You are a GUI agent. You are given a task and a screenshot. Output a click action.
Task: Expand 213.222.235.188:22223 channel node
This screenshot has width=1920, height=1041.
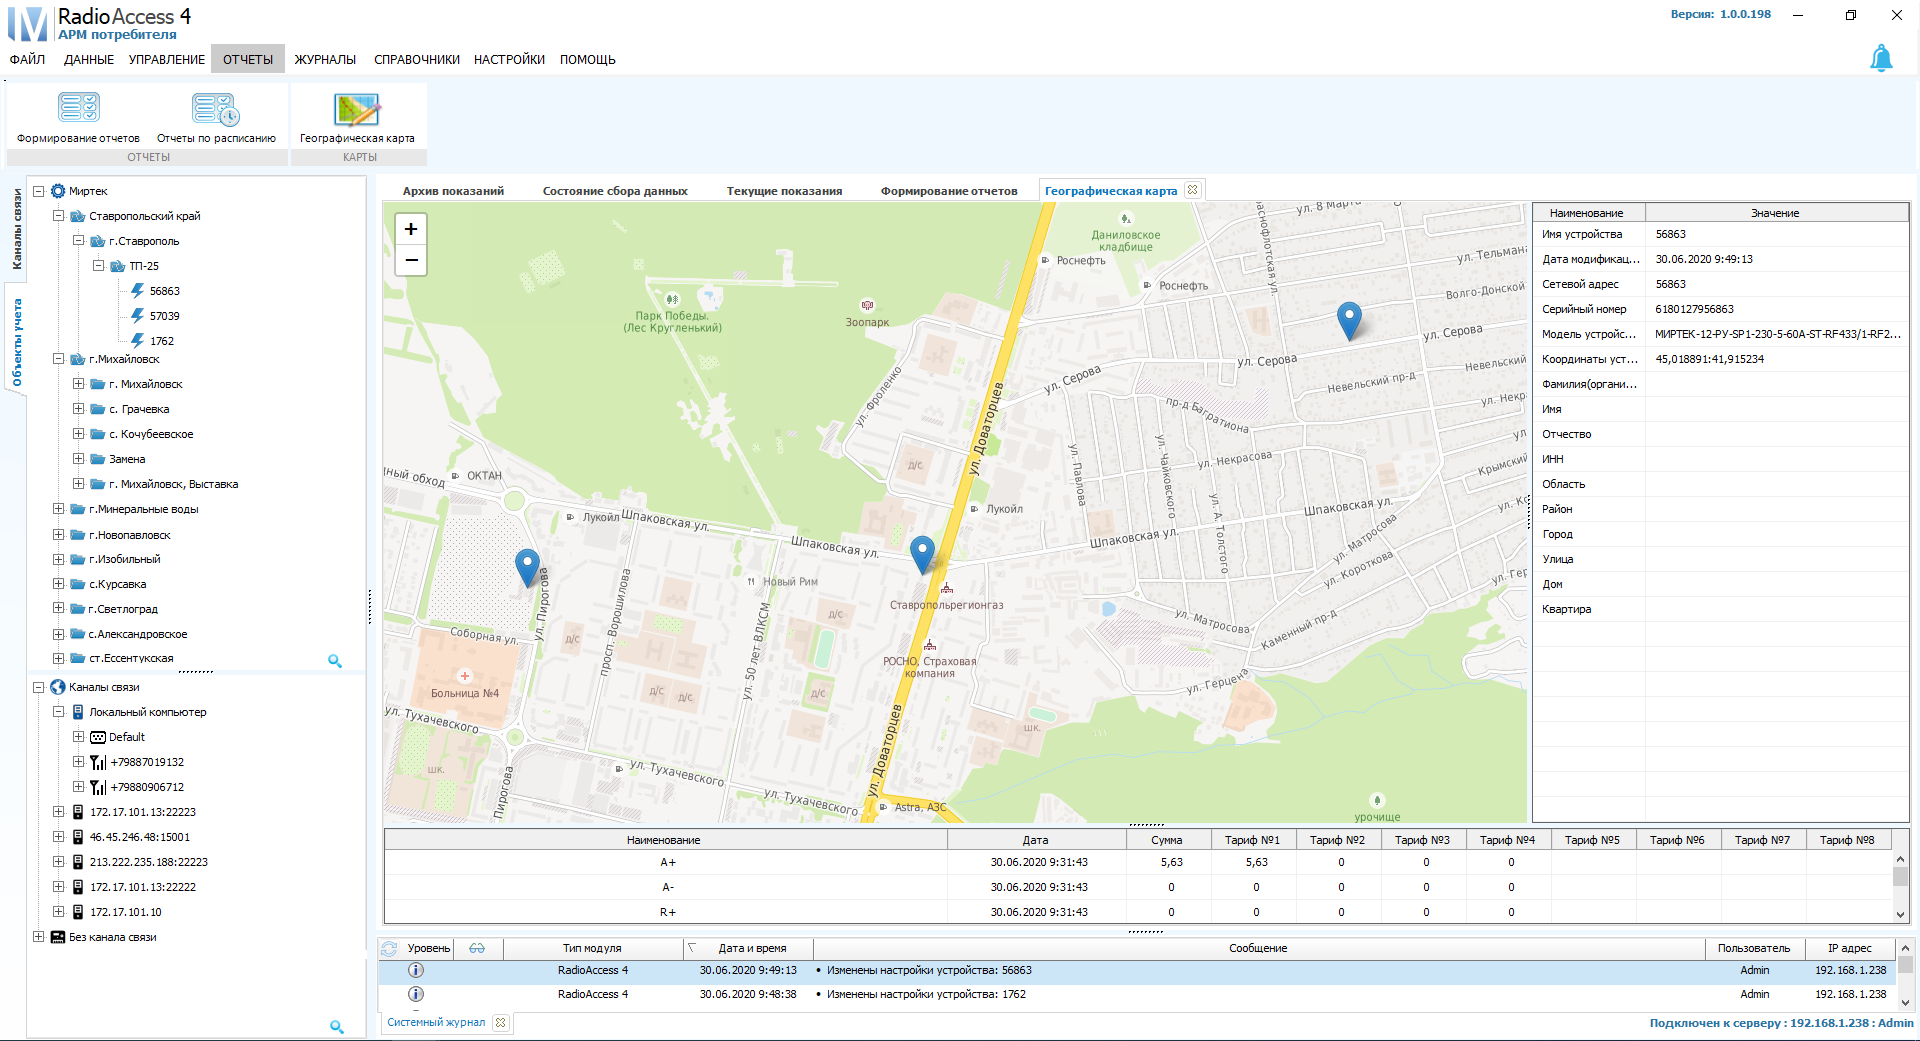(58, 862)
